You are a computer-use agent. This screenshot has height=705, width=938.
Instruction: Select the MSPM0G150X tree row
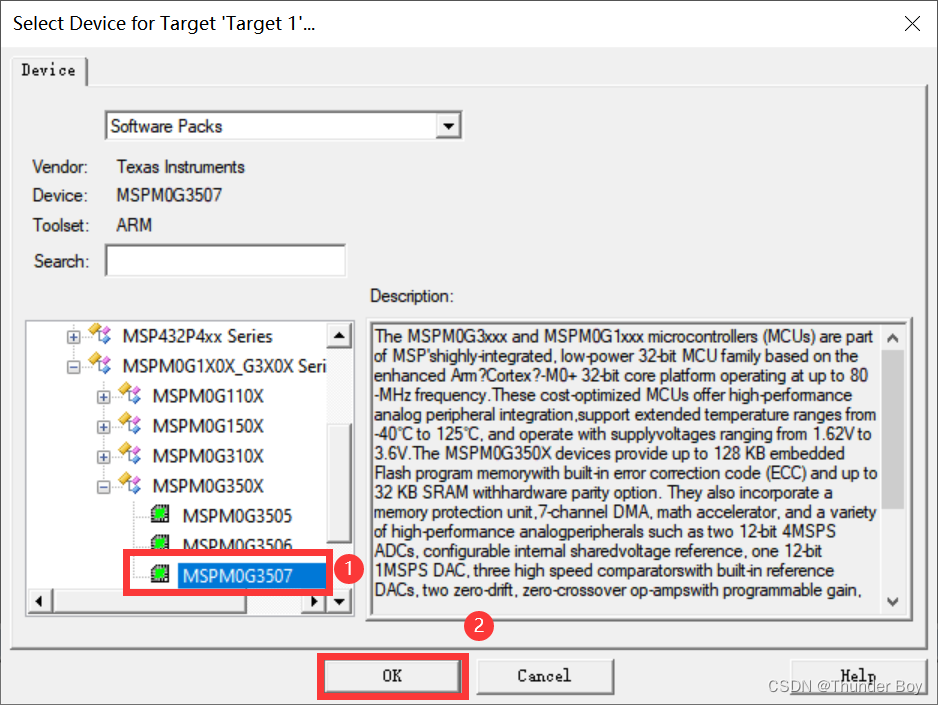point(208,426)
